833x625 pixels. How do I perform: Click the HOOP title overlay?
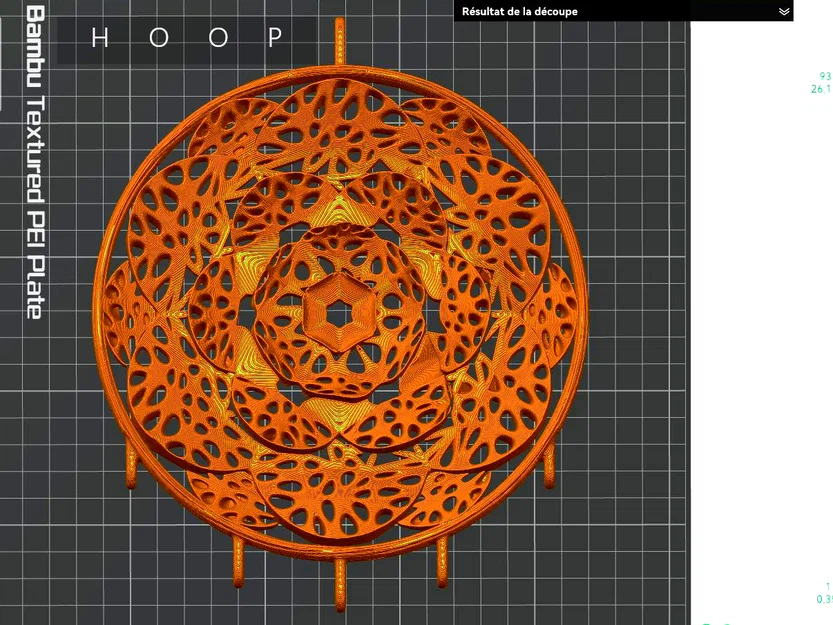(x=187, y=38)
